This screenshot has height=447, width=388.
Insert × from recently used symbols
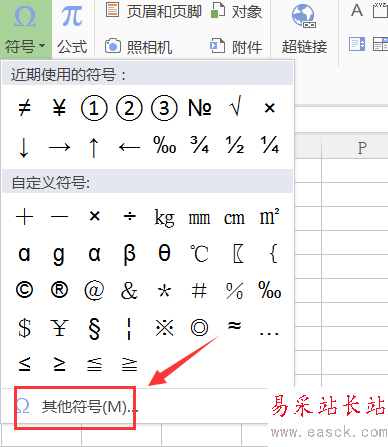[269, 108]
